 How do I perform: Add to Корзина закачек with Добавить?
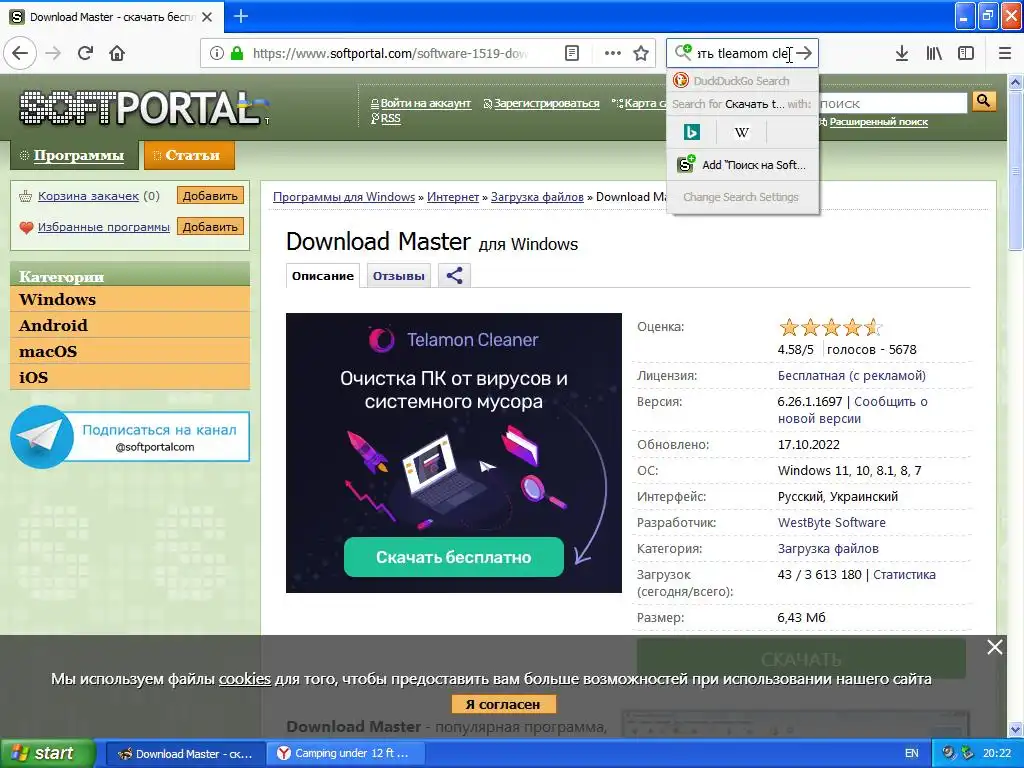coord(210,196)
